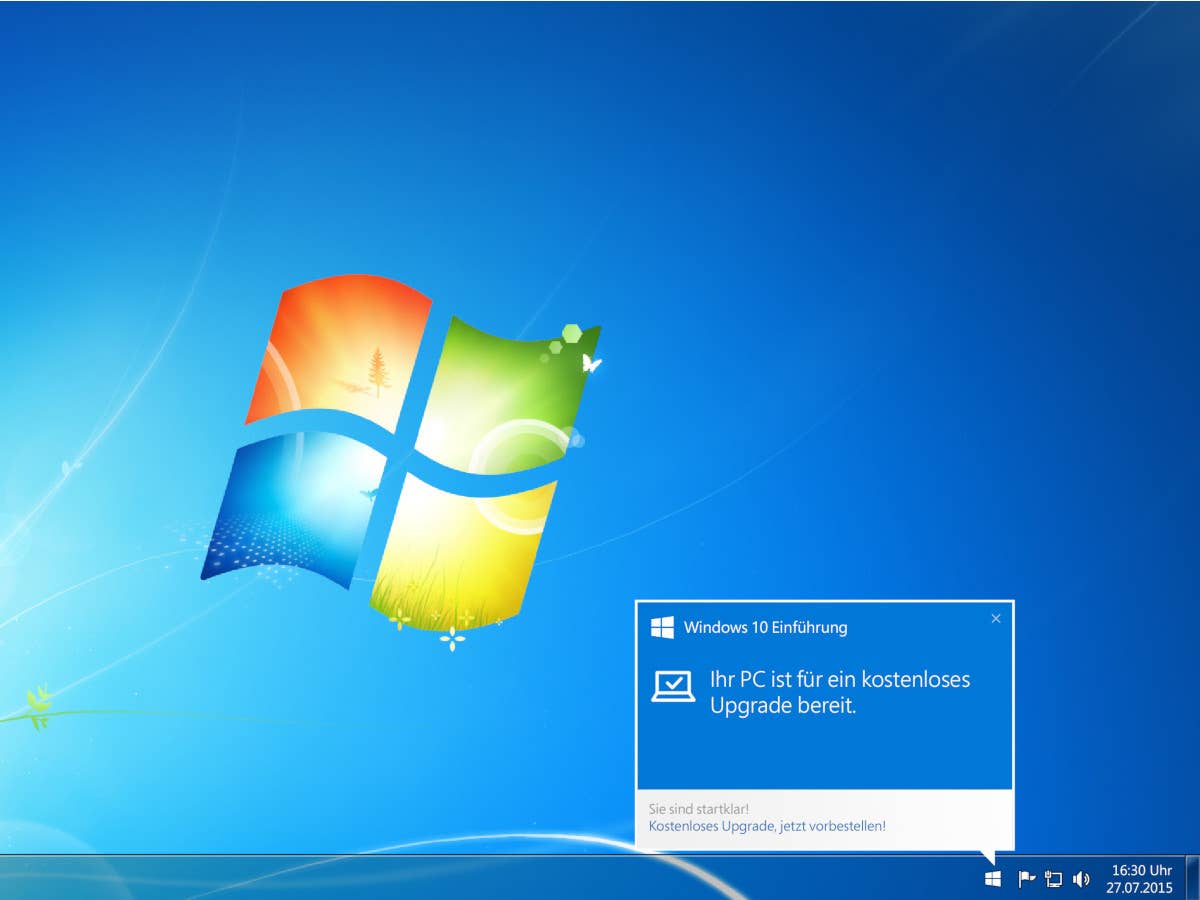Click the Windows logo in notification header
Screen dimensions: 1200x900
[x=662, y=627]
